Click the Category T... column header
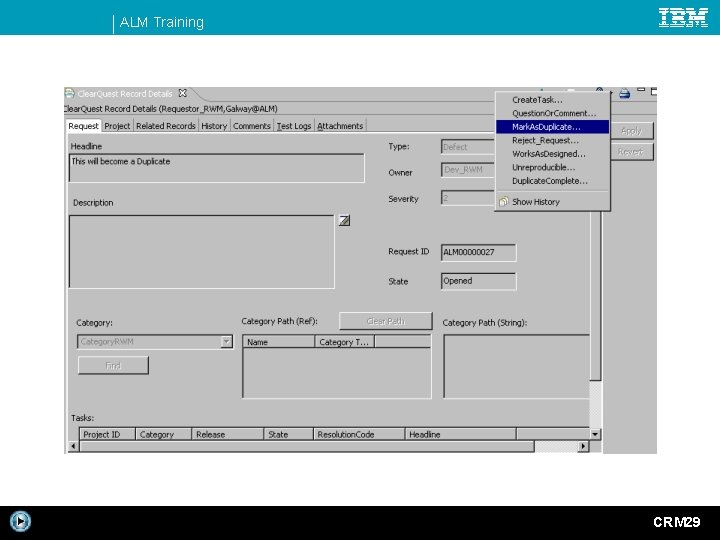This screenshot has height=540, width=720. click(x=344, y=342)
